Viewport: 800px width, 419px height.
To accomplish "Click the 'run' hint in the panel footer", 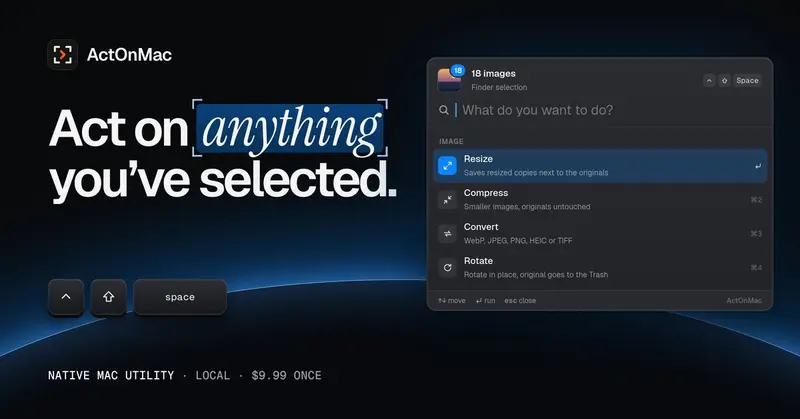I will (x=485, y=301).
